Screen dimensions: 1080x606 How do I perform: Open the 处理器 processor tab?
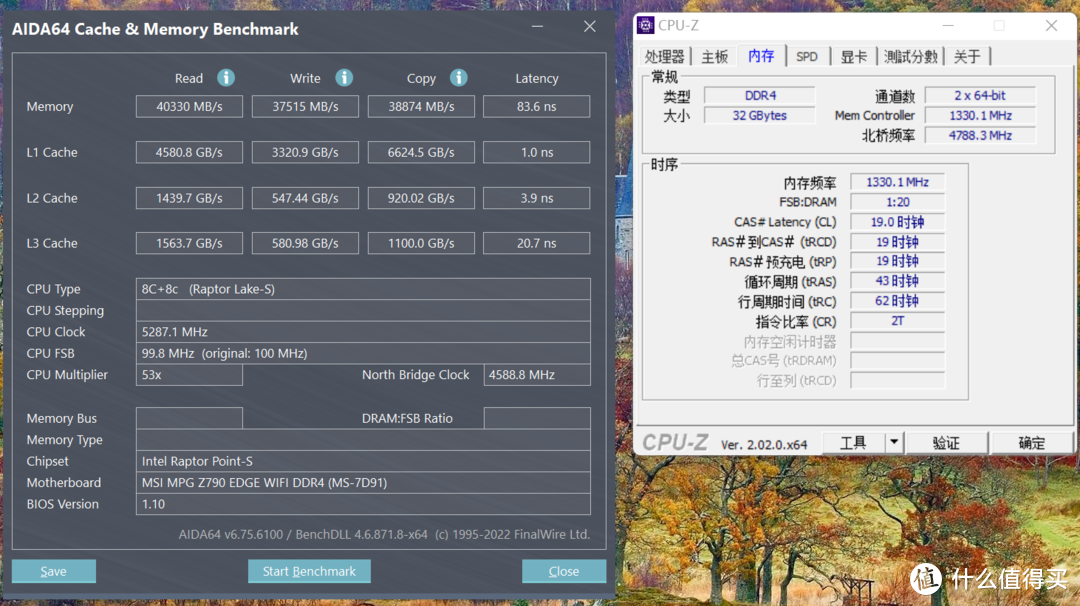click(x=664, y=57)
